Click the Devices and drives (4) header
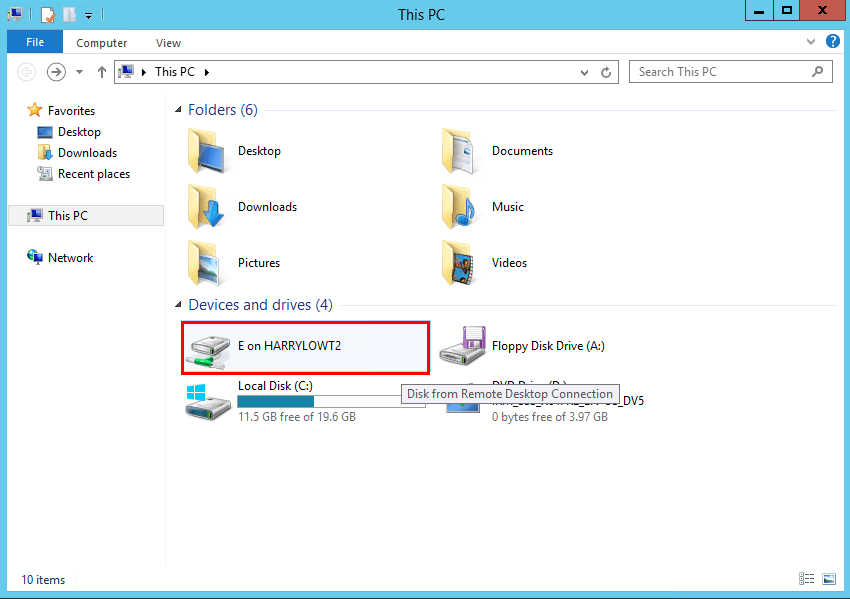The width and height of the screenshot is (850, 599). coord(260,305)
